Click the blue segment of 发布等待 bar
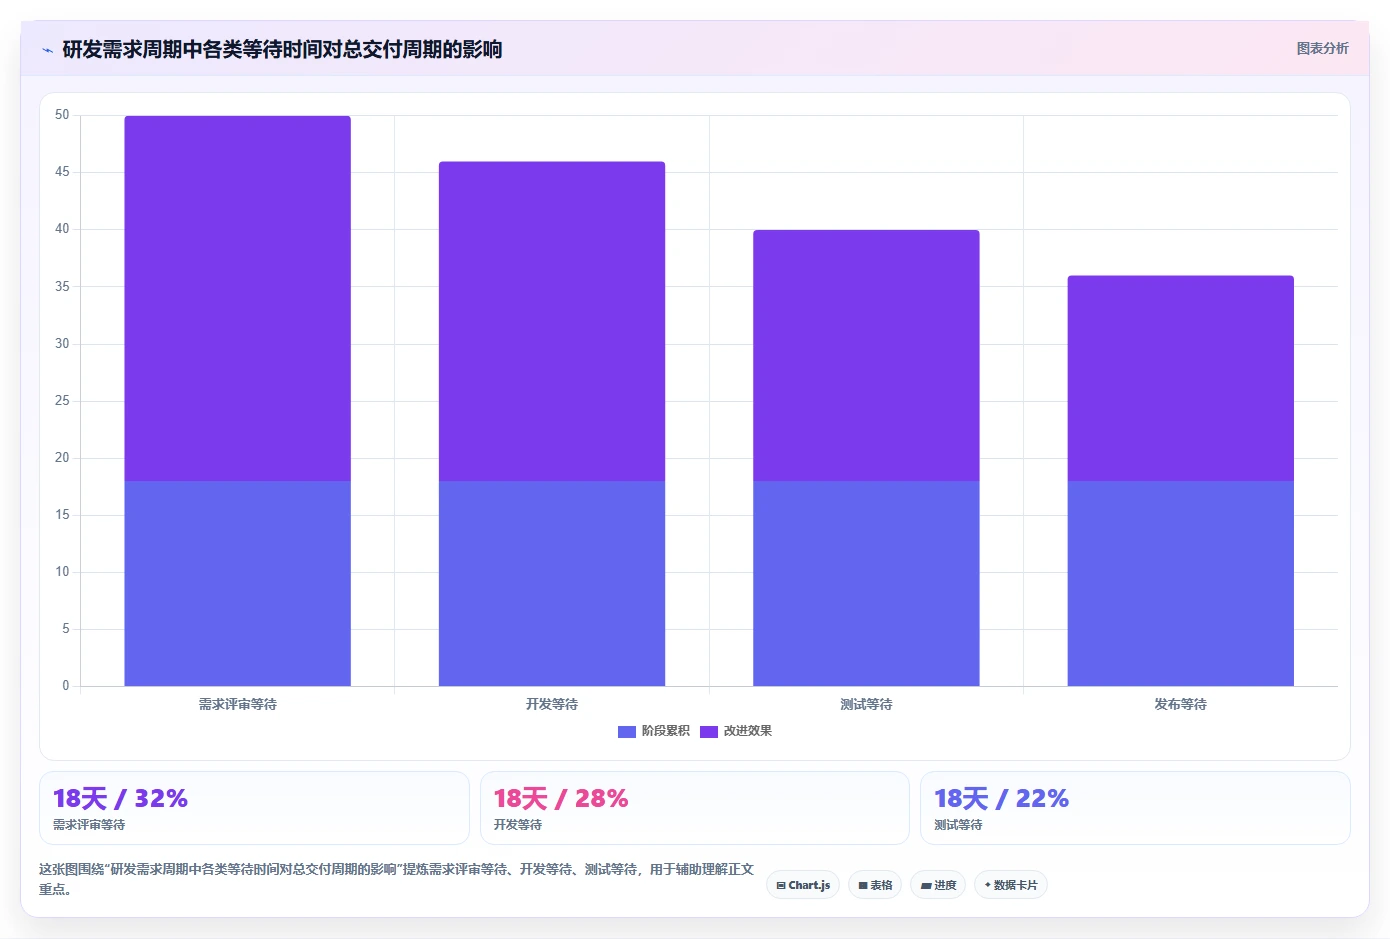Viewport: 1390px width, 939px height. pos(1181,583)
